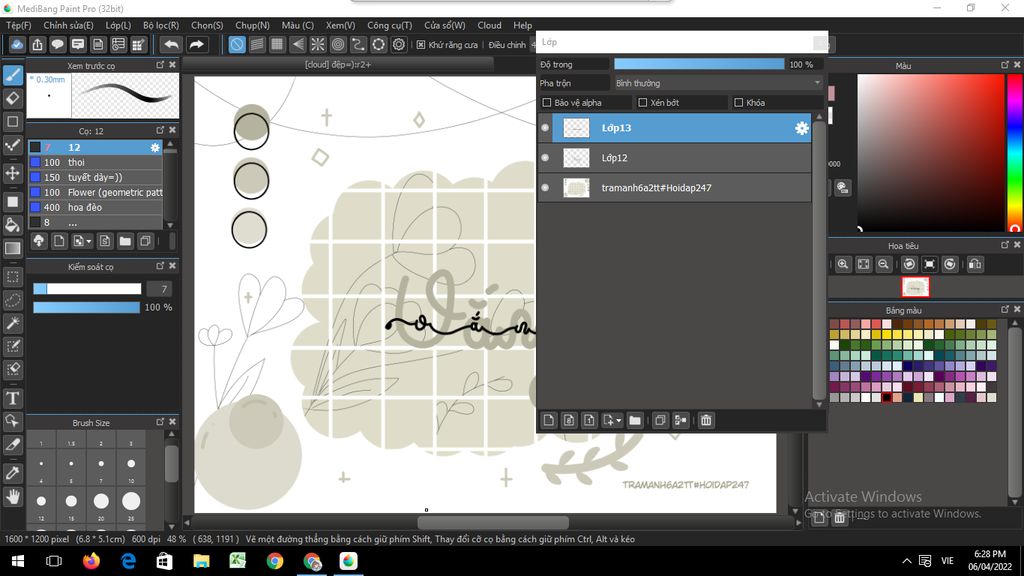
Task: Add a new layer in Lớp panel
Action: point(549,420)
